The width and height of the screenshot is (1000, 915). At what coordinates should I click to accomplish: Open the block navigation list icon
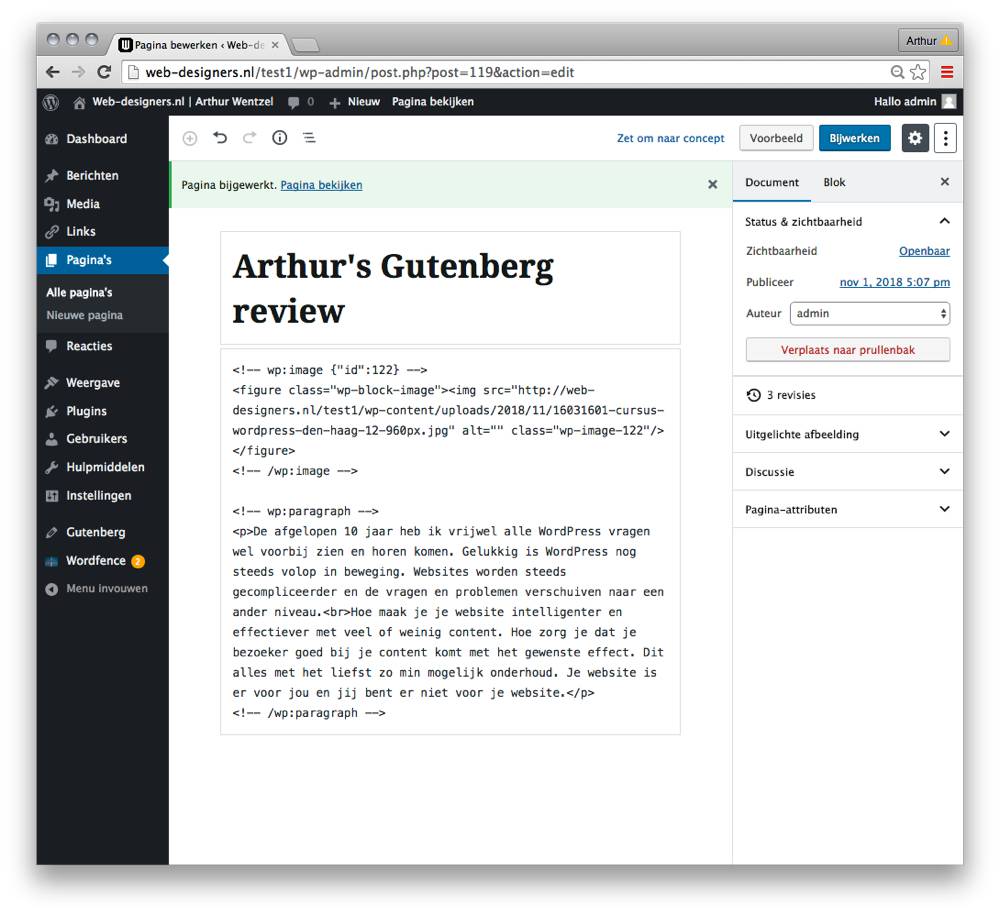[x=309, y=138]
